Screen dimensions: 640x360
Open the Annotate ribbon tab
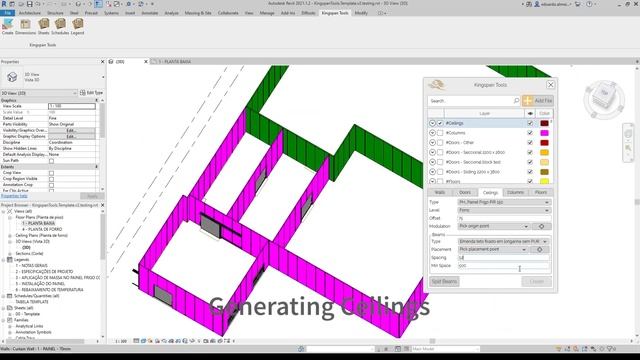click(149, 13)
